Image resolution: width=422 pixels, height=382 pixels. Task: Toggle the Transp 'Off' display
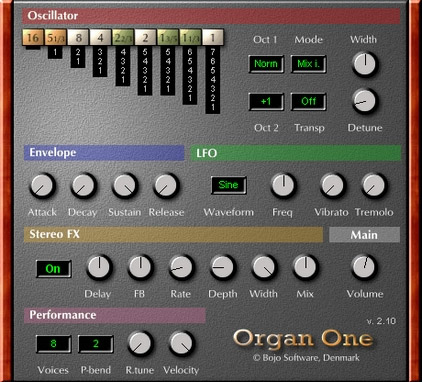[308, 101]
